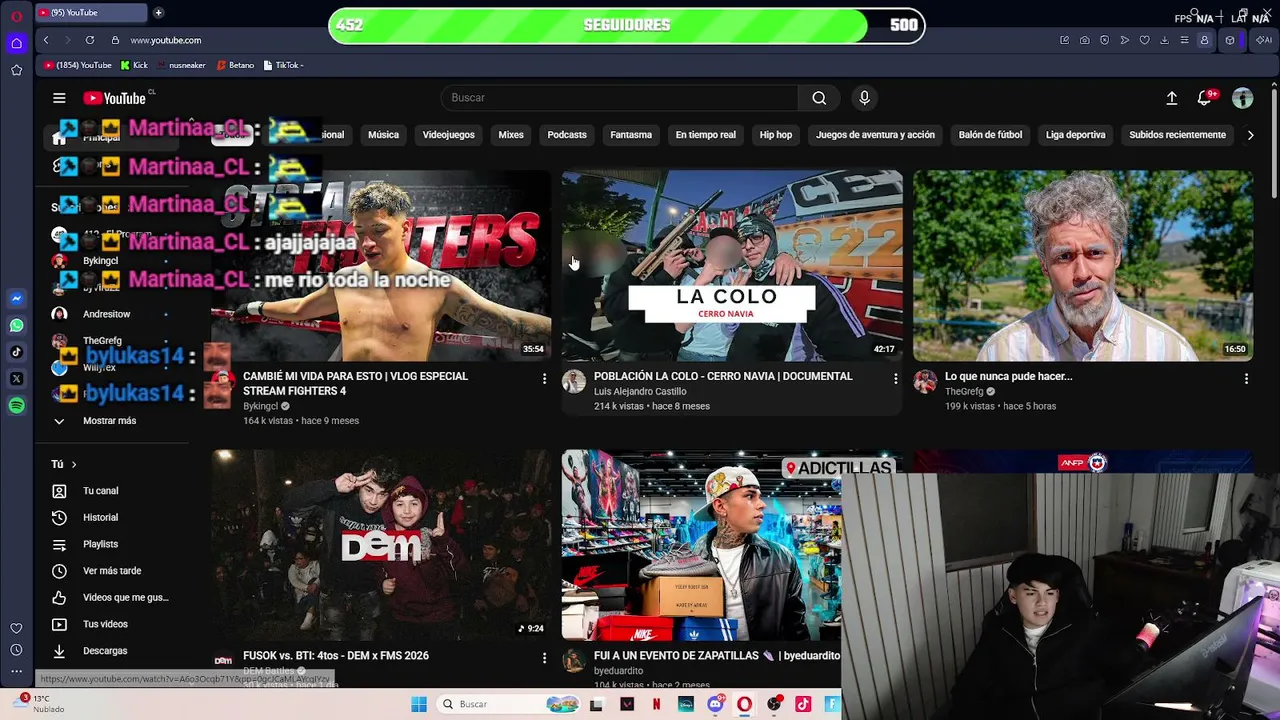Open 'Historial' in YouTube sidebar
Screen dimensions: 1280x720
tap(100, 518)
